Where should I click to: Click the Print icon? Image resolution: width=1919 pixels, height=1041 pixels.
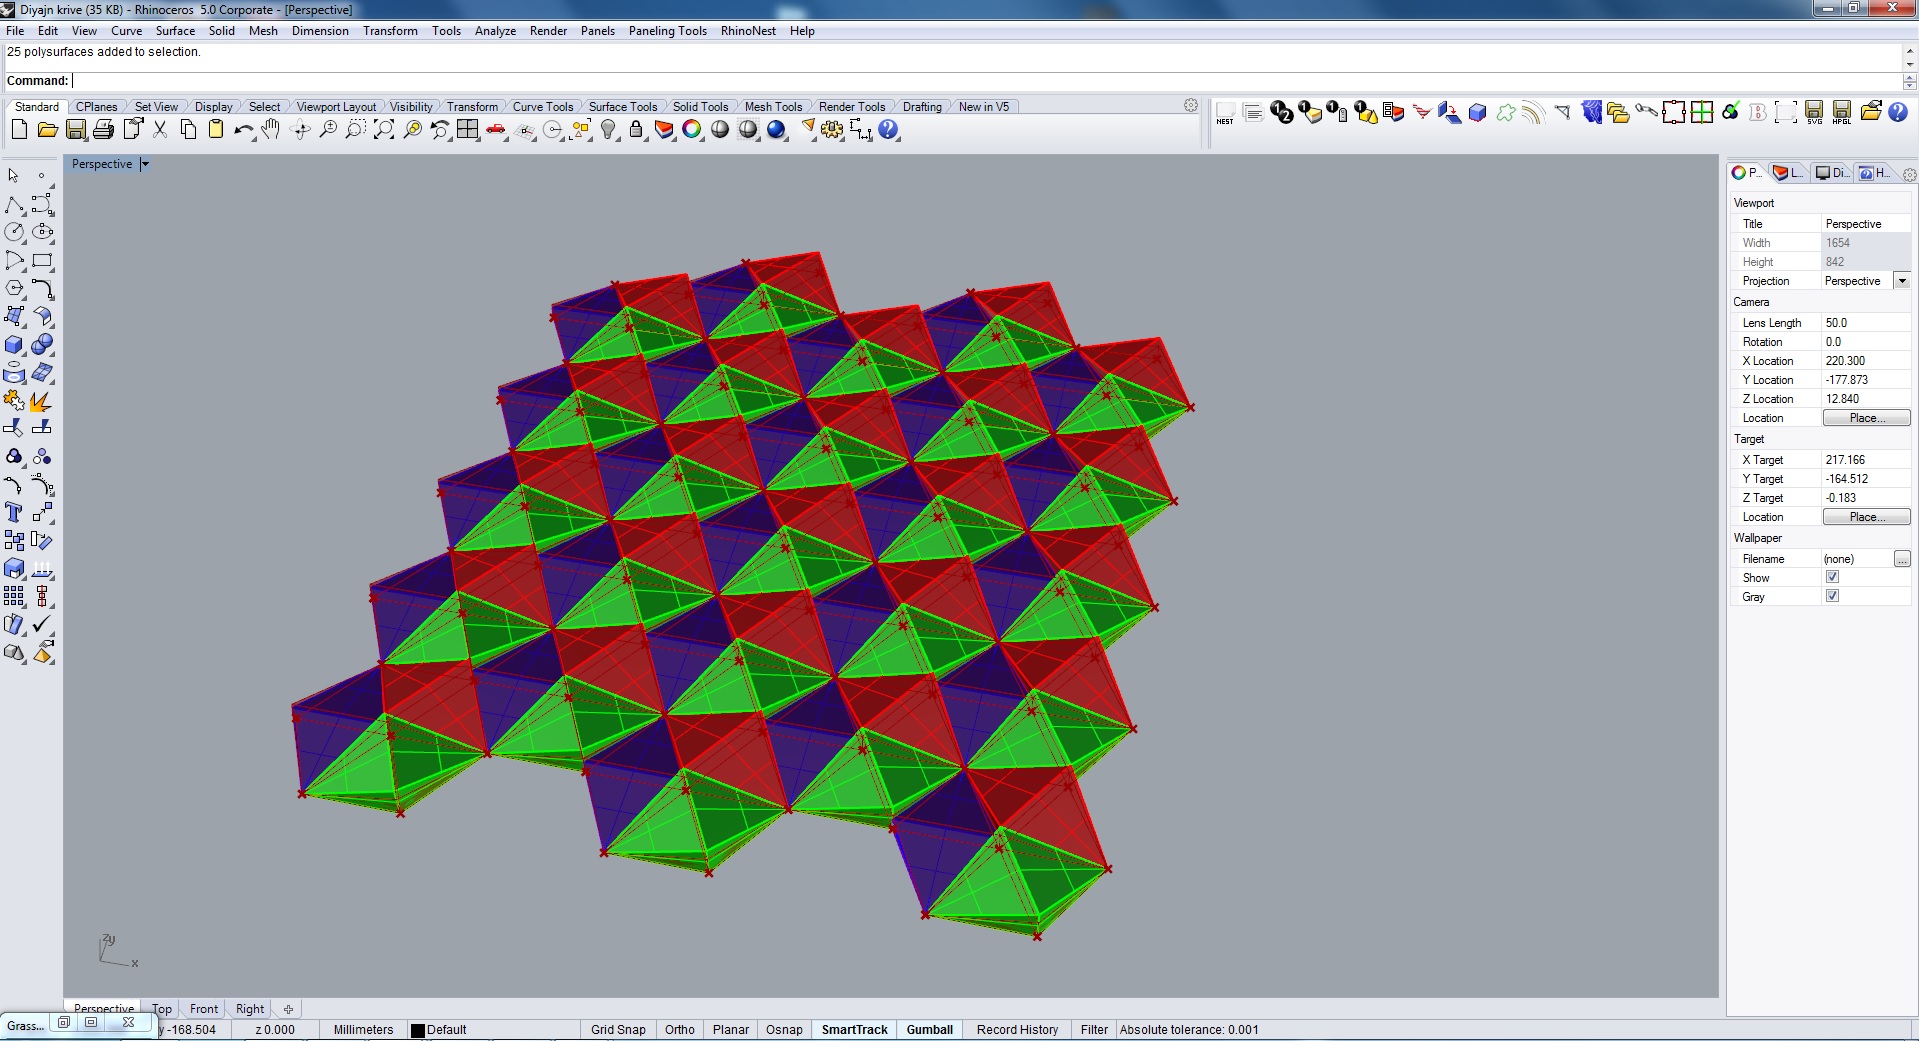click(103, 130)
